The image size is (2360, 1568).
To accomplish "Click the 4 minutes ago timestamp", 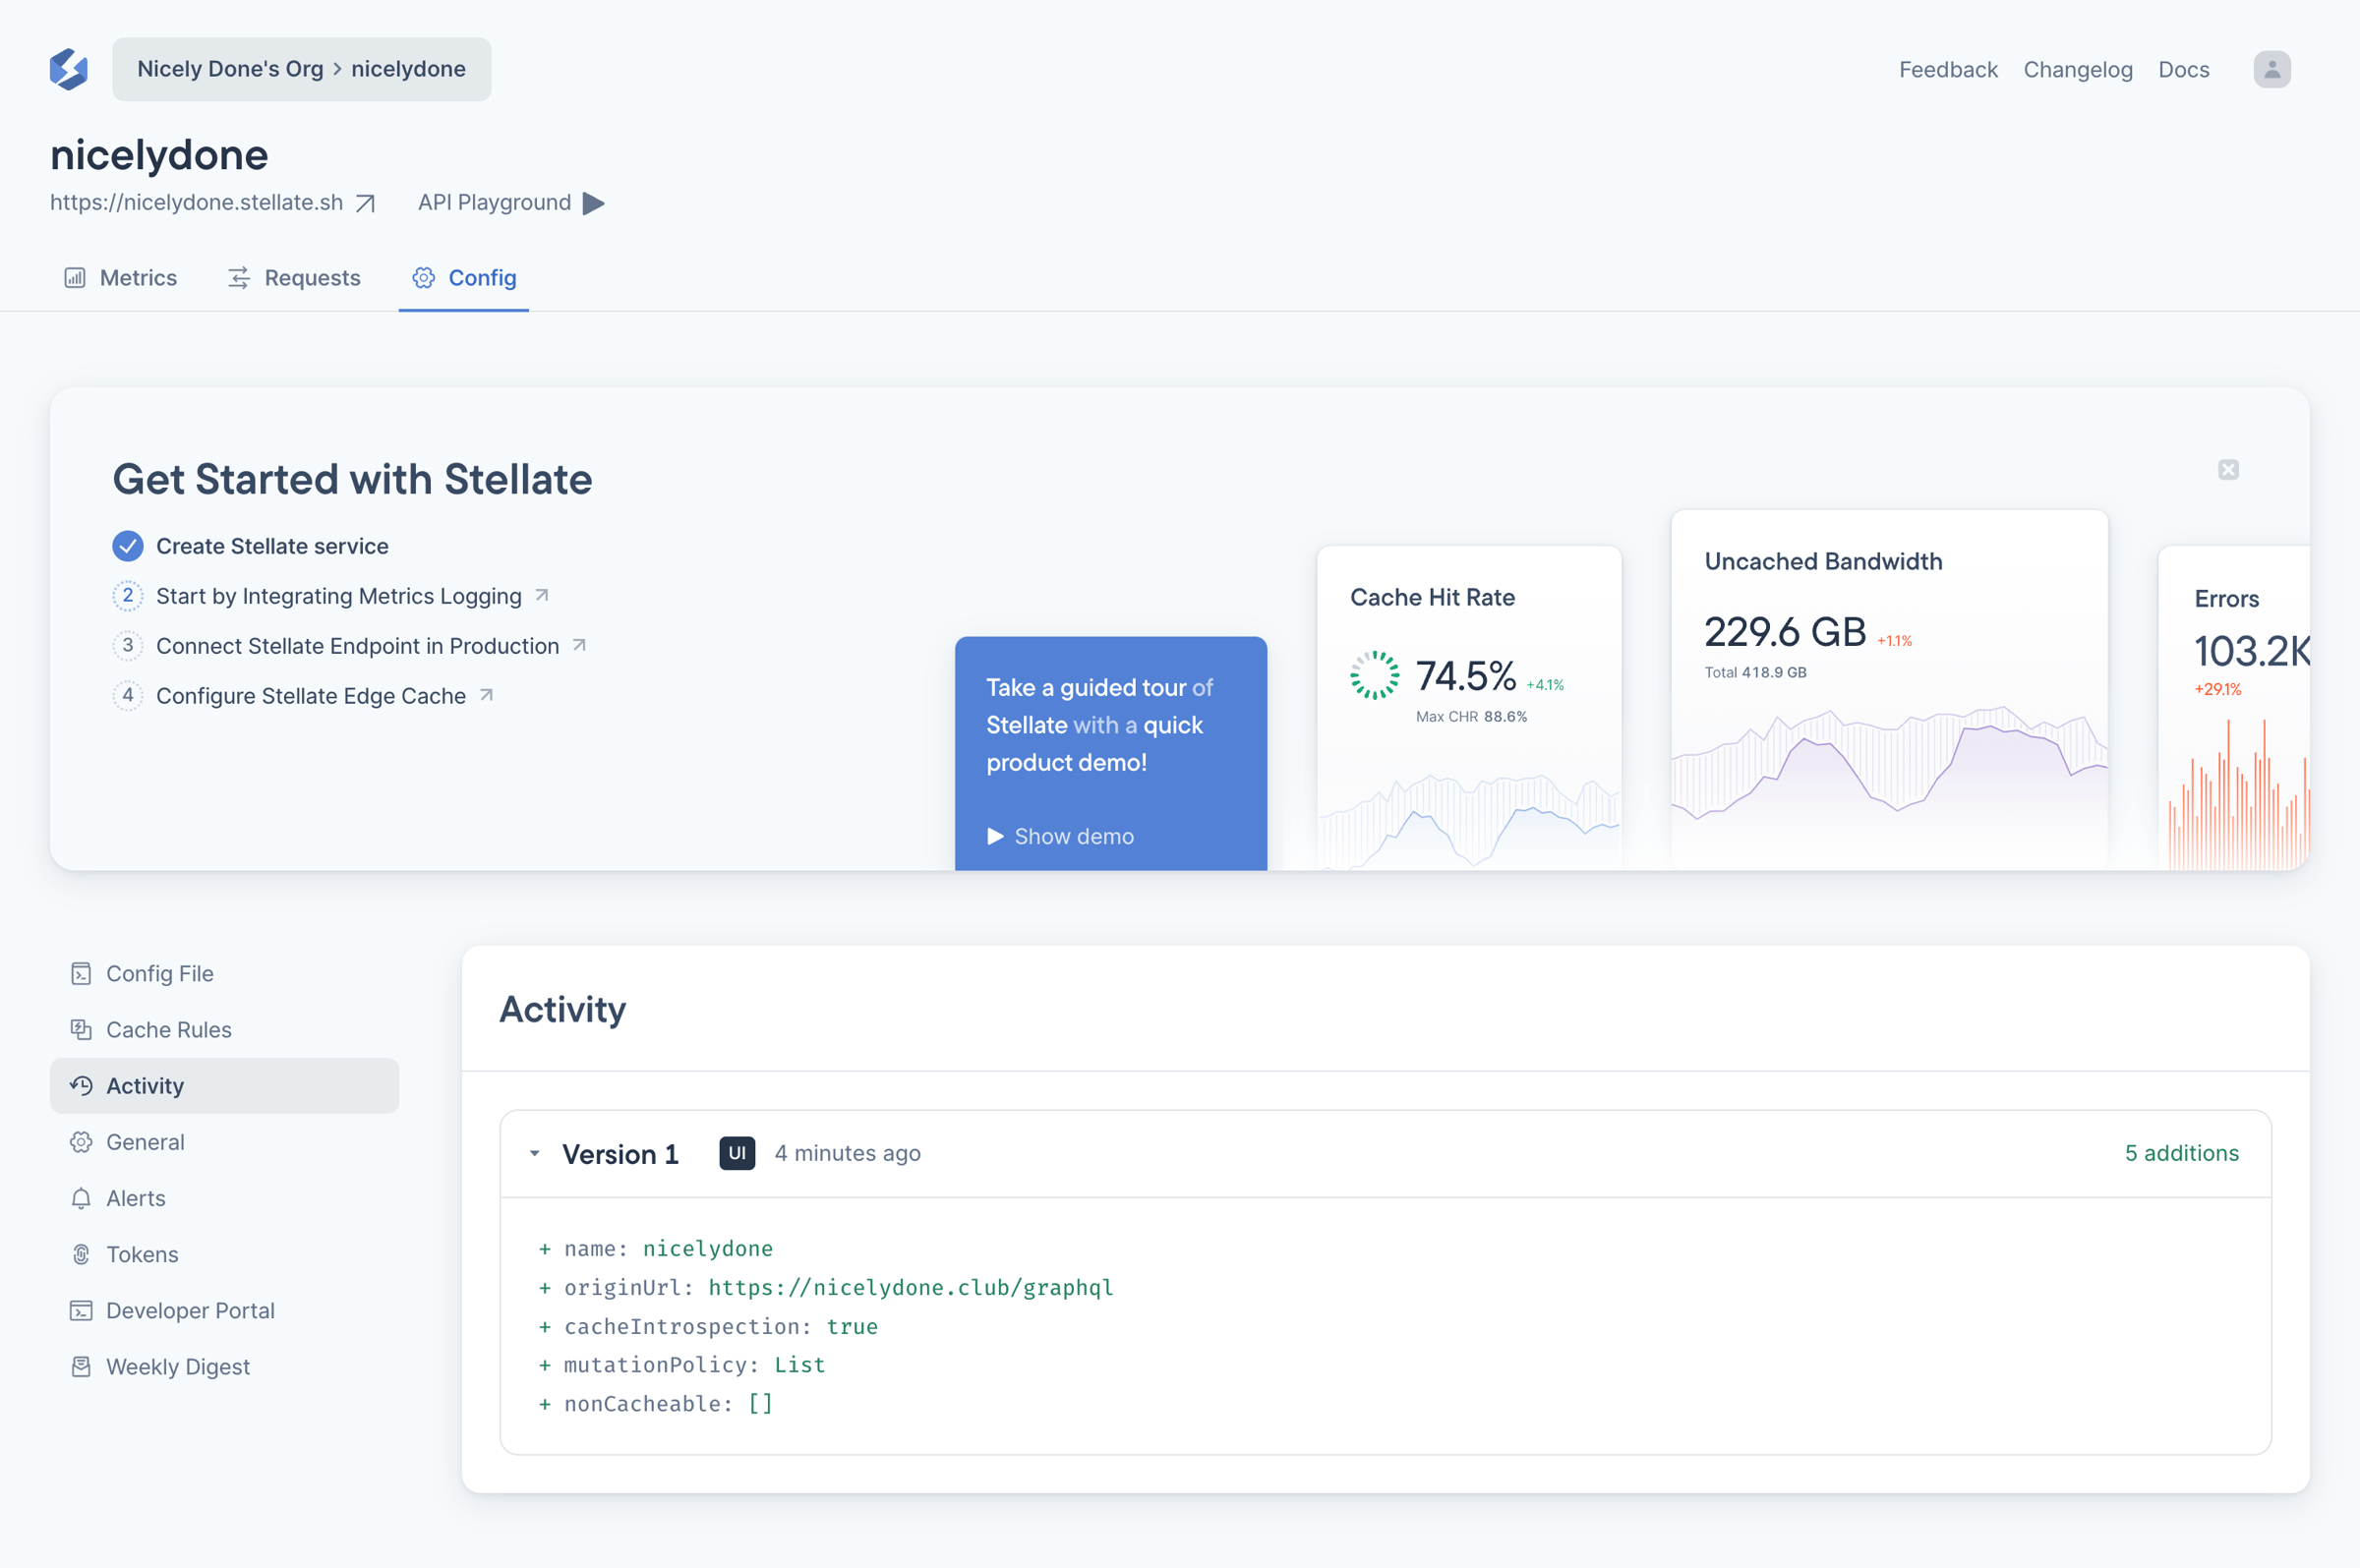I will pyautogui.click(x=848, y=1153).
